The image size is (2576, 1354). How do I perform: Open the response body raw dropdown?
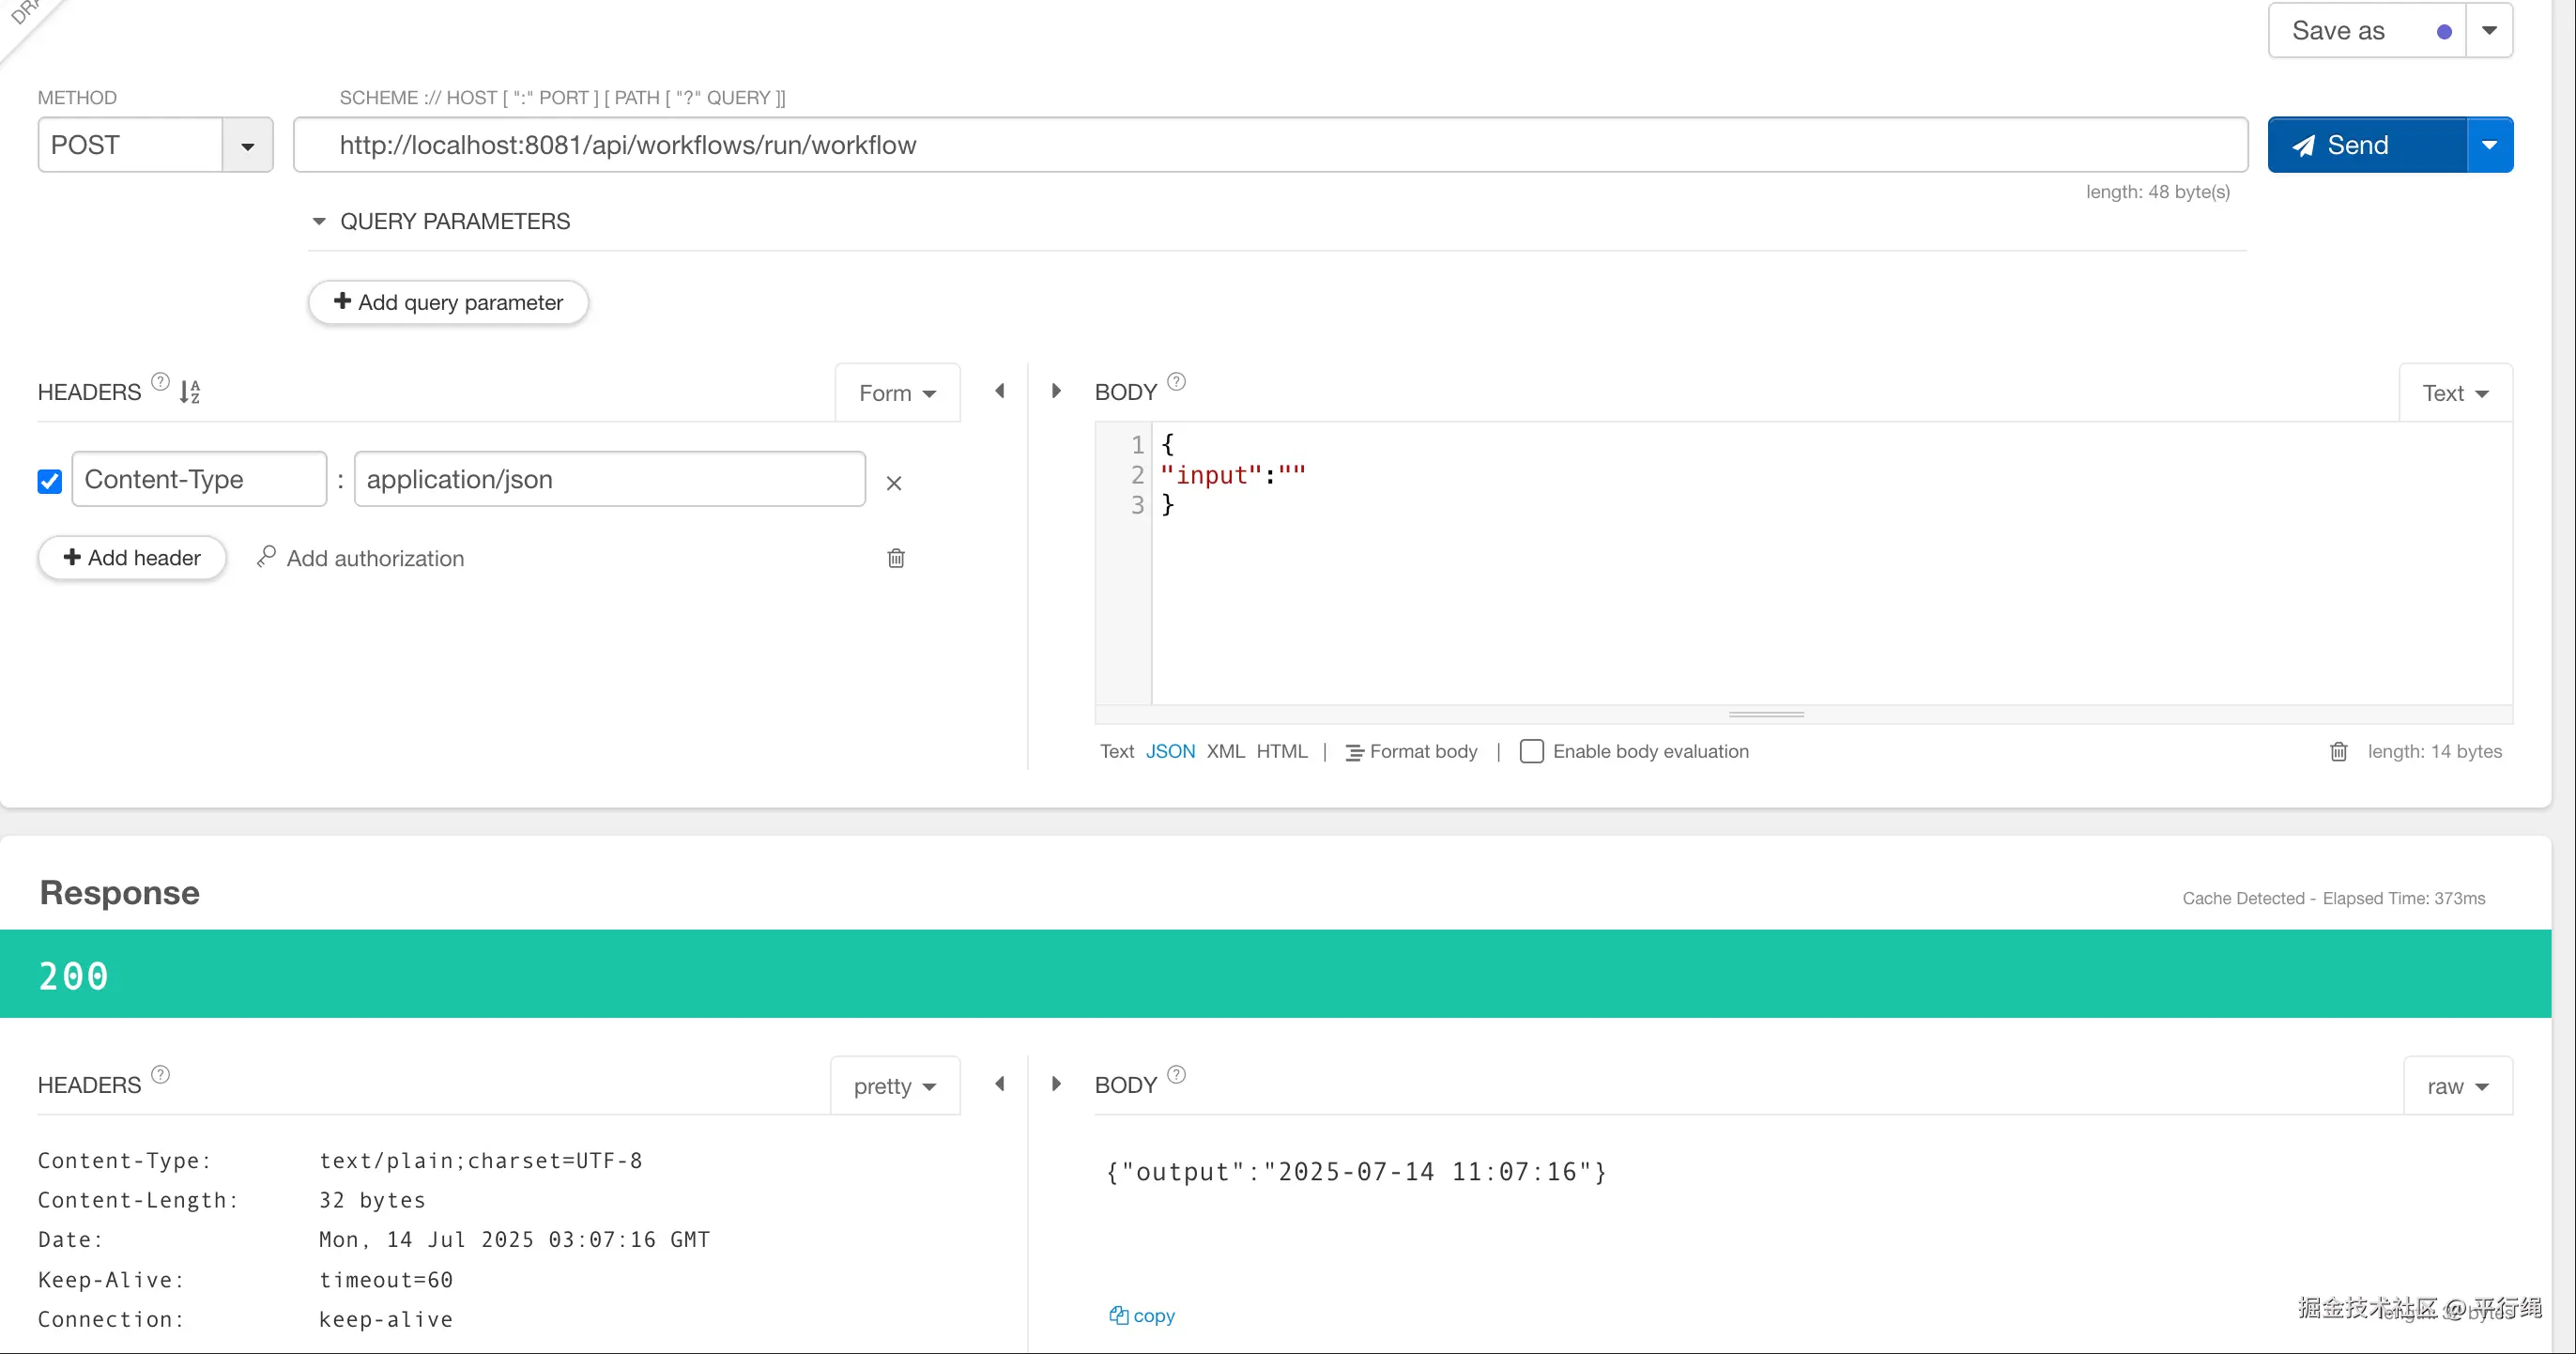[x=2456, y=1086]
